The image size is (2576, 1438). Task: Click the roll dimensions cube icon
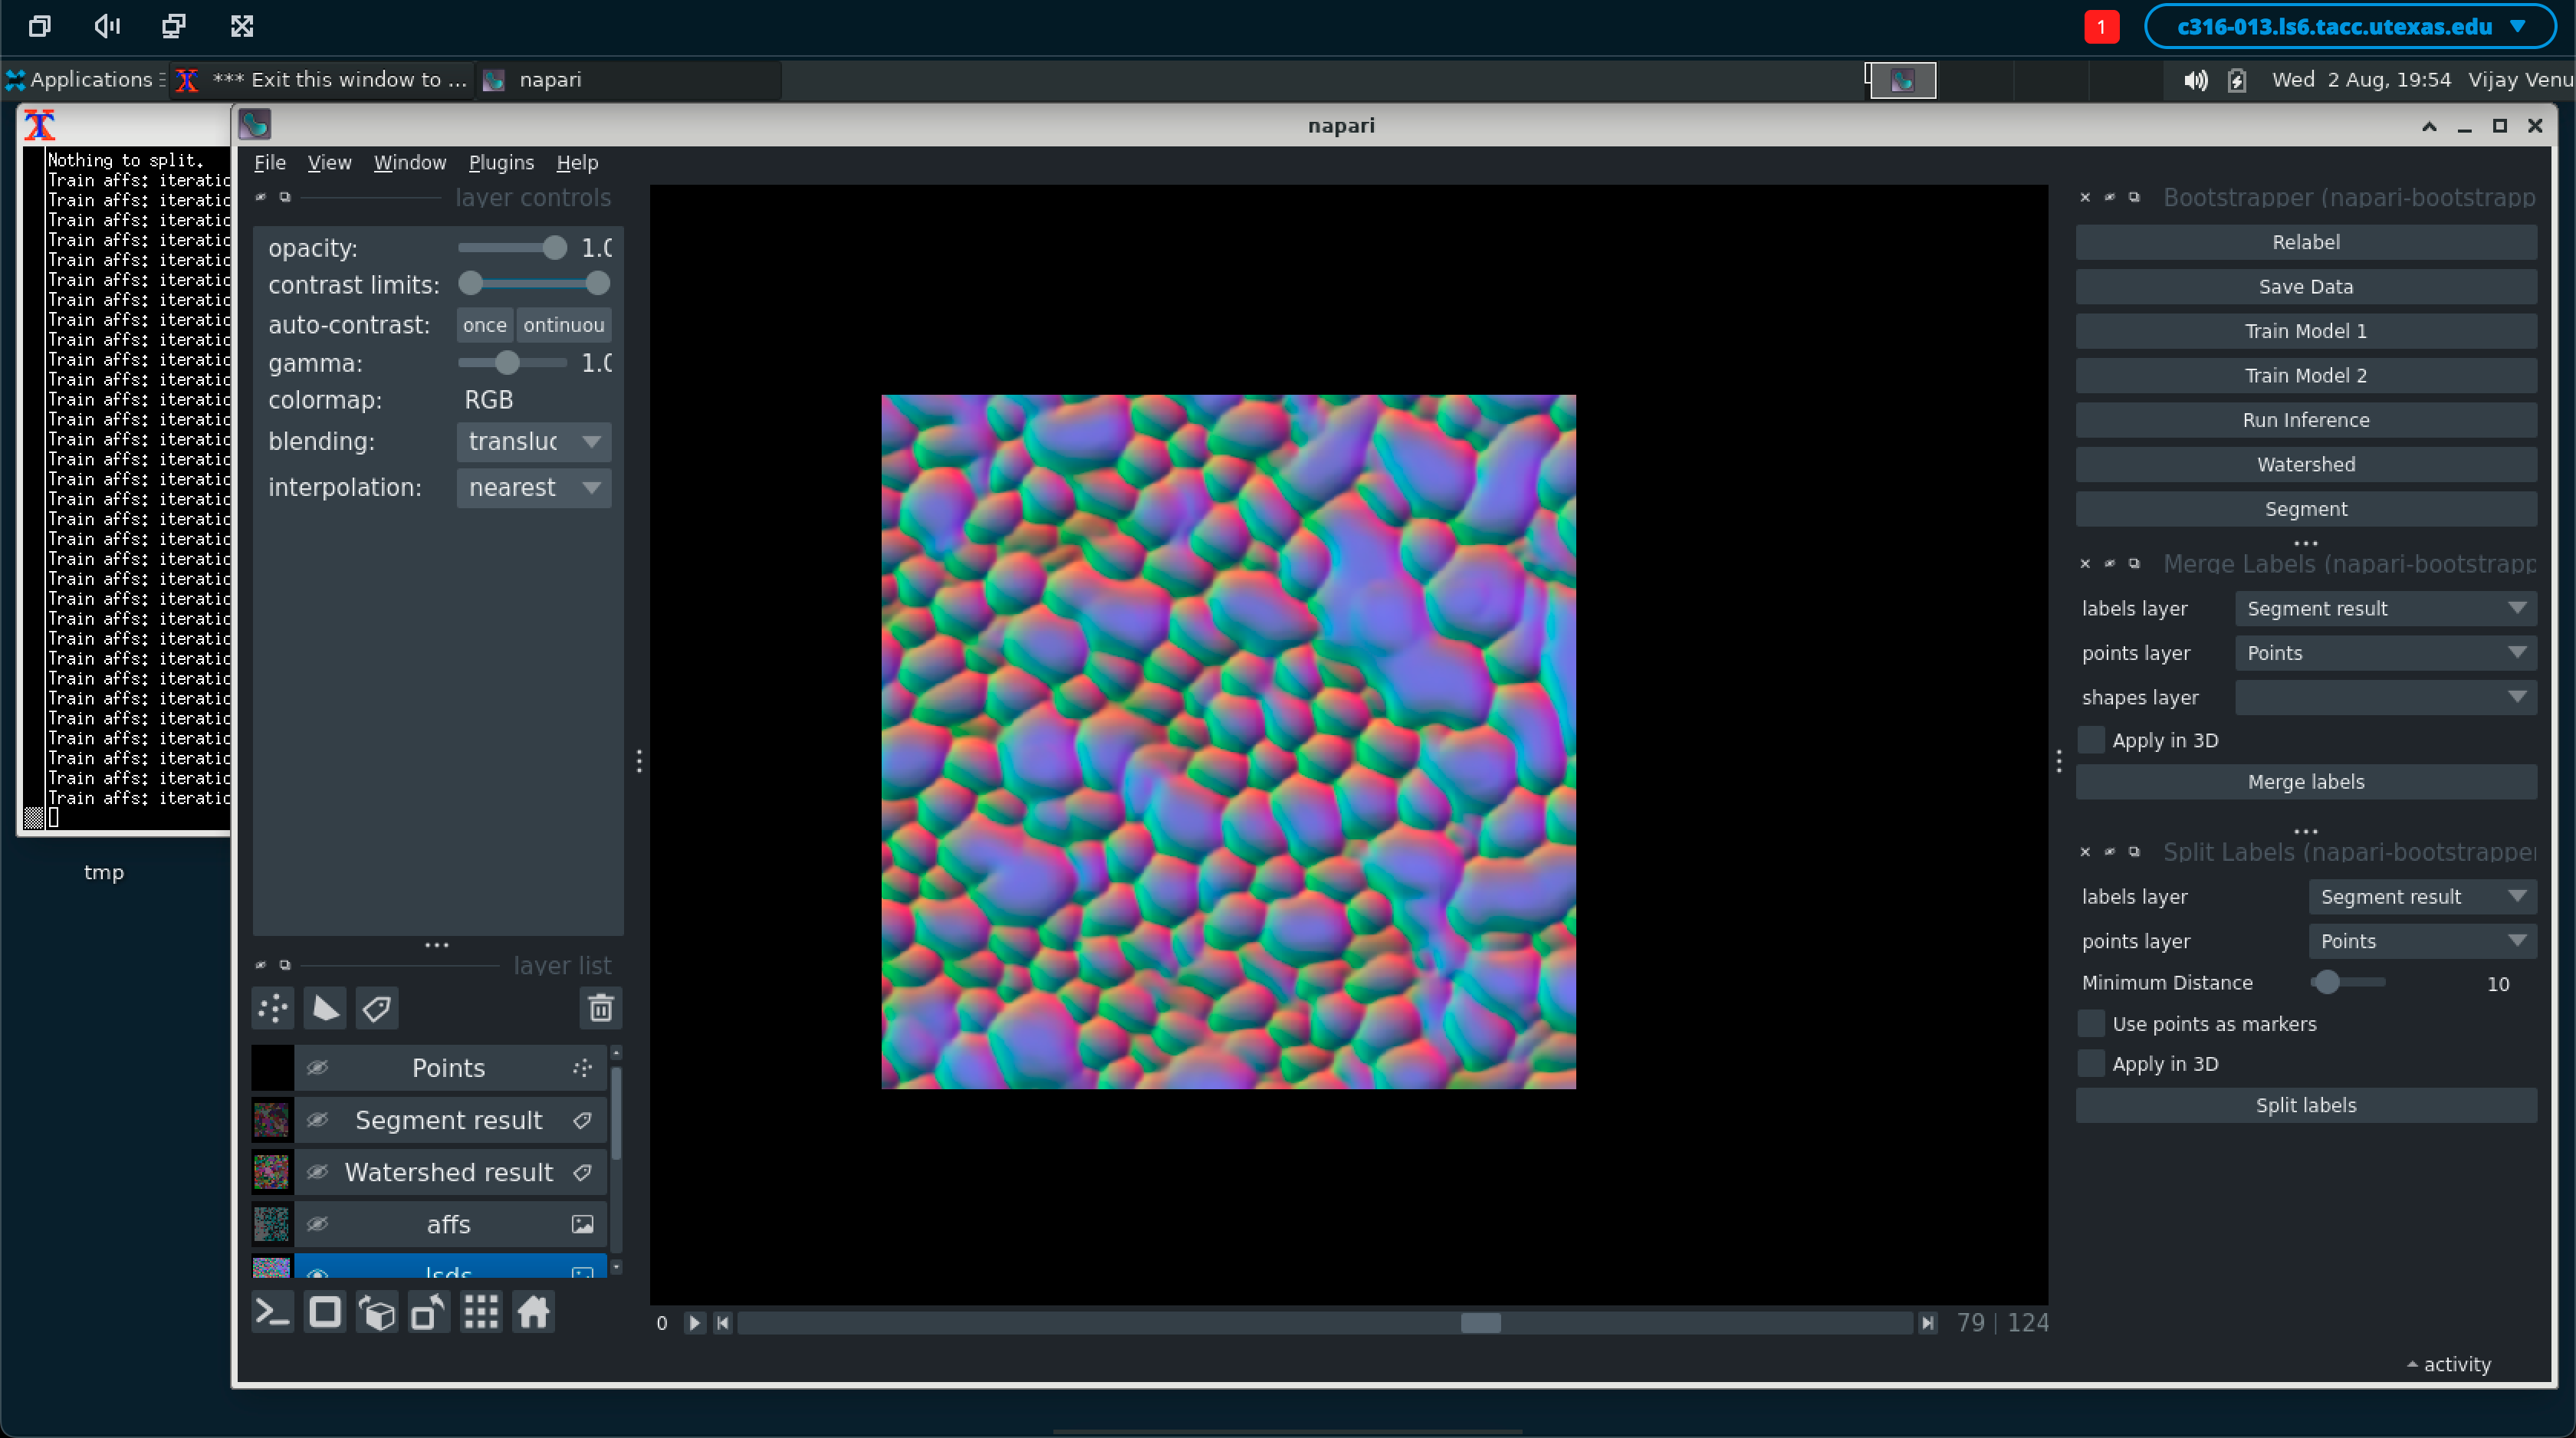(377, 1312)
